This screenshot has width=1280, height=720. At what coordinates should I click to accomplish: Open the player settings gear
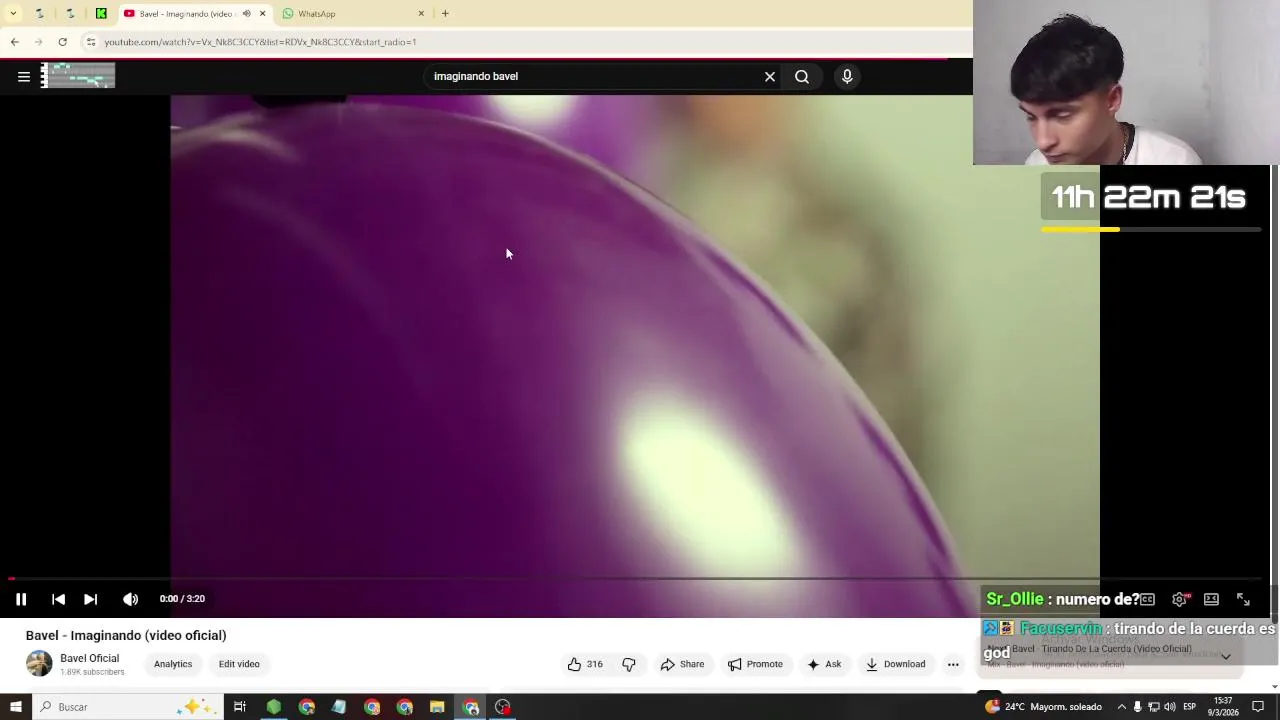click(1180, 599)
